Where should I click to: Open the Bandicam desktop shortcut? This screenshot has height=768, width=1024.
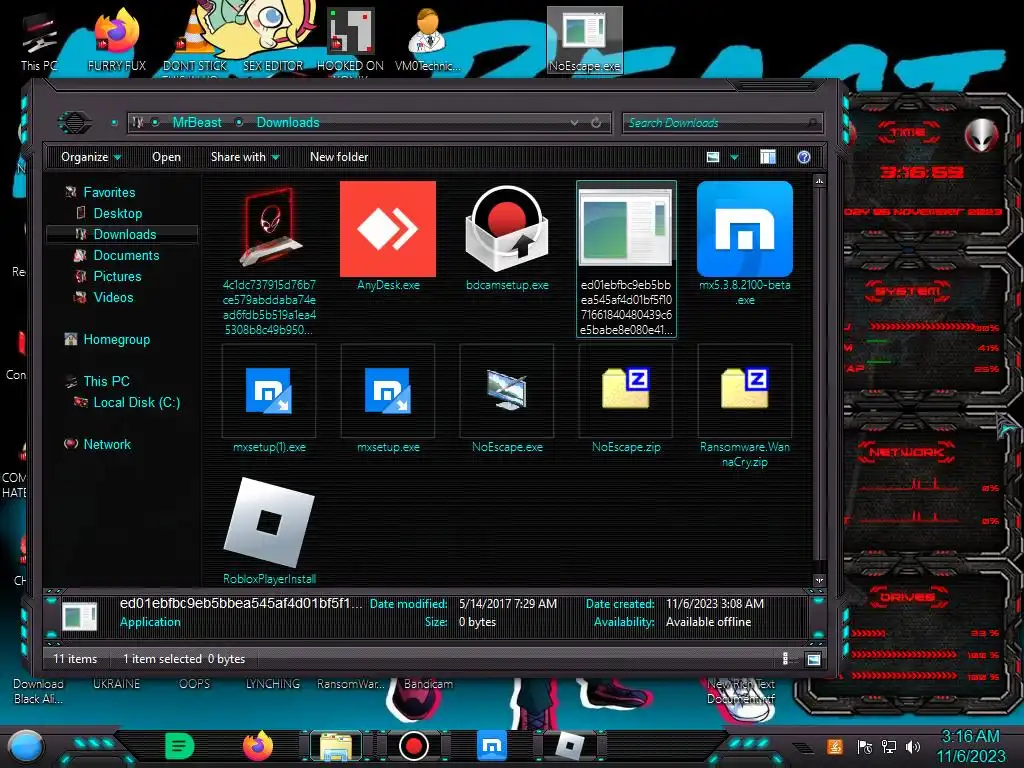[428, 684]
